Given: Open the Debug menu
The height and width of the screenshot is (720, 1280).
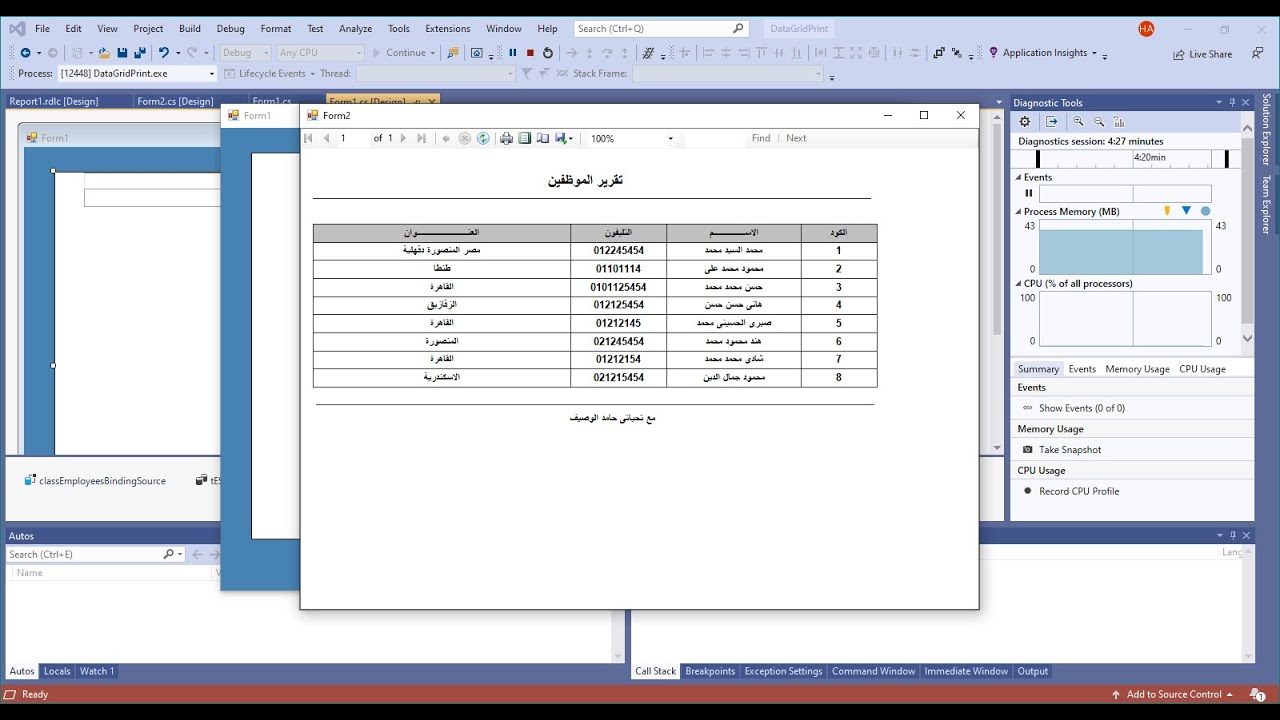Looking at the screenshot, I should tap(230, 29).
